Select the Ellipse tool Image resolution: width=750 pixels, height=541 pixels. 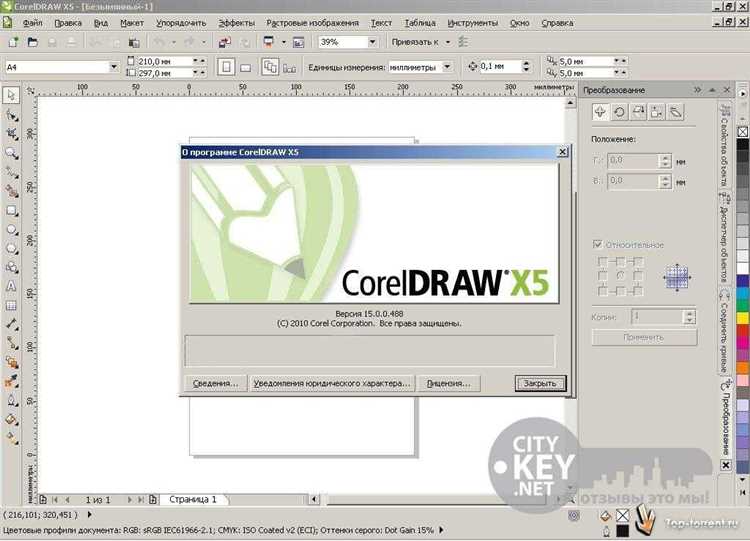pos(11,230)
